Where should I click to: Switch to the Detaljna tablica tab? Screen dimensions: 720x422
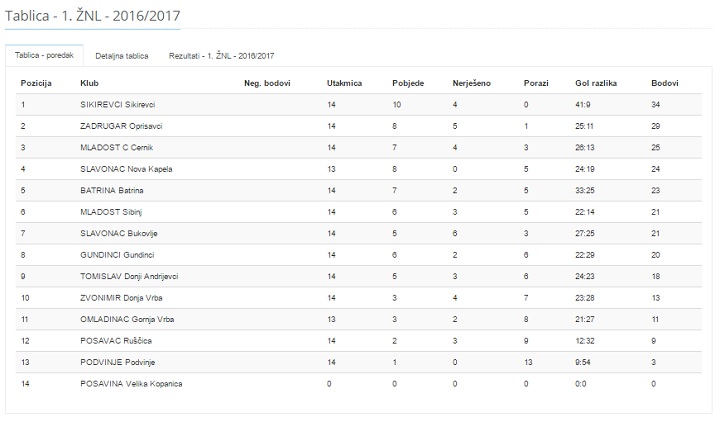coord(122,56)
